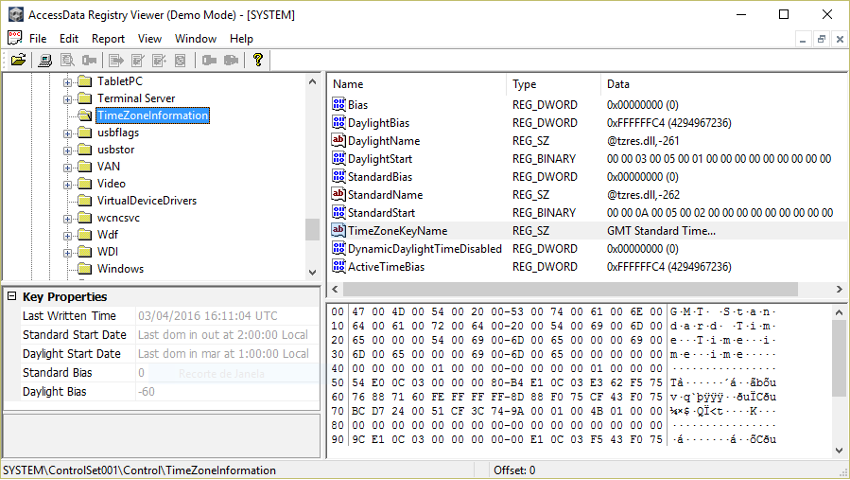Screen dimensions: 850x480
Task: Click the 'GMT Standard Time...' data cell
Action: (661, 231)
